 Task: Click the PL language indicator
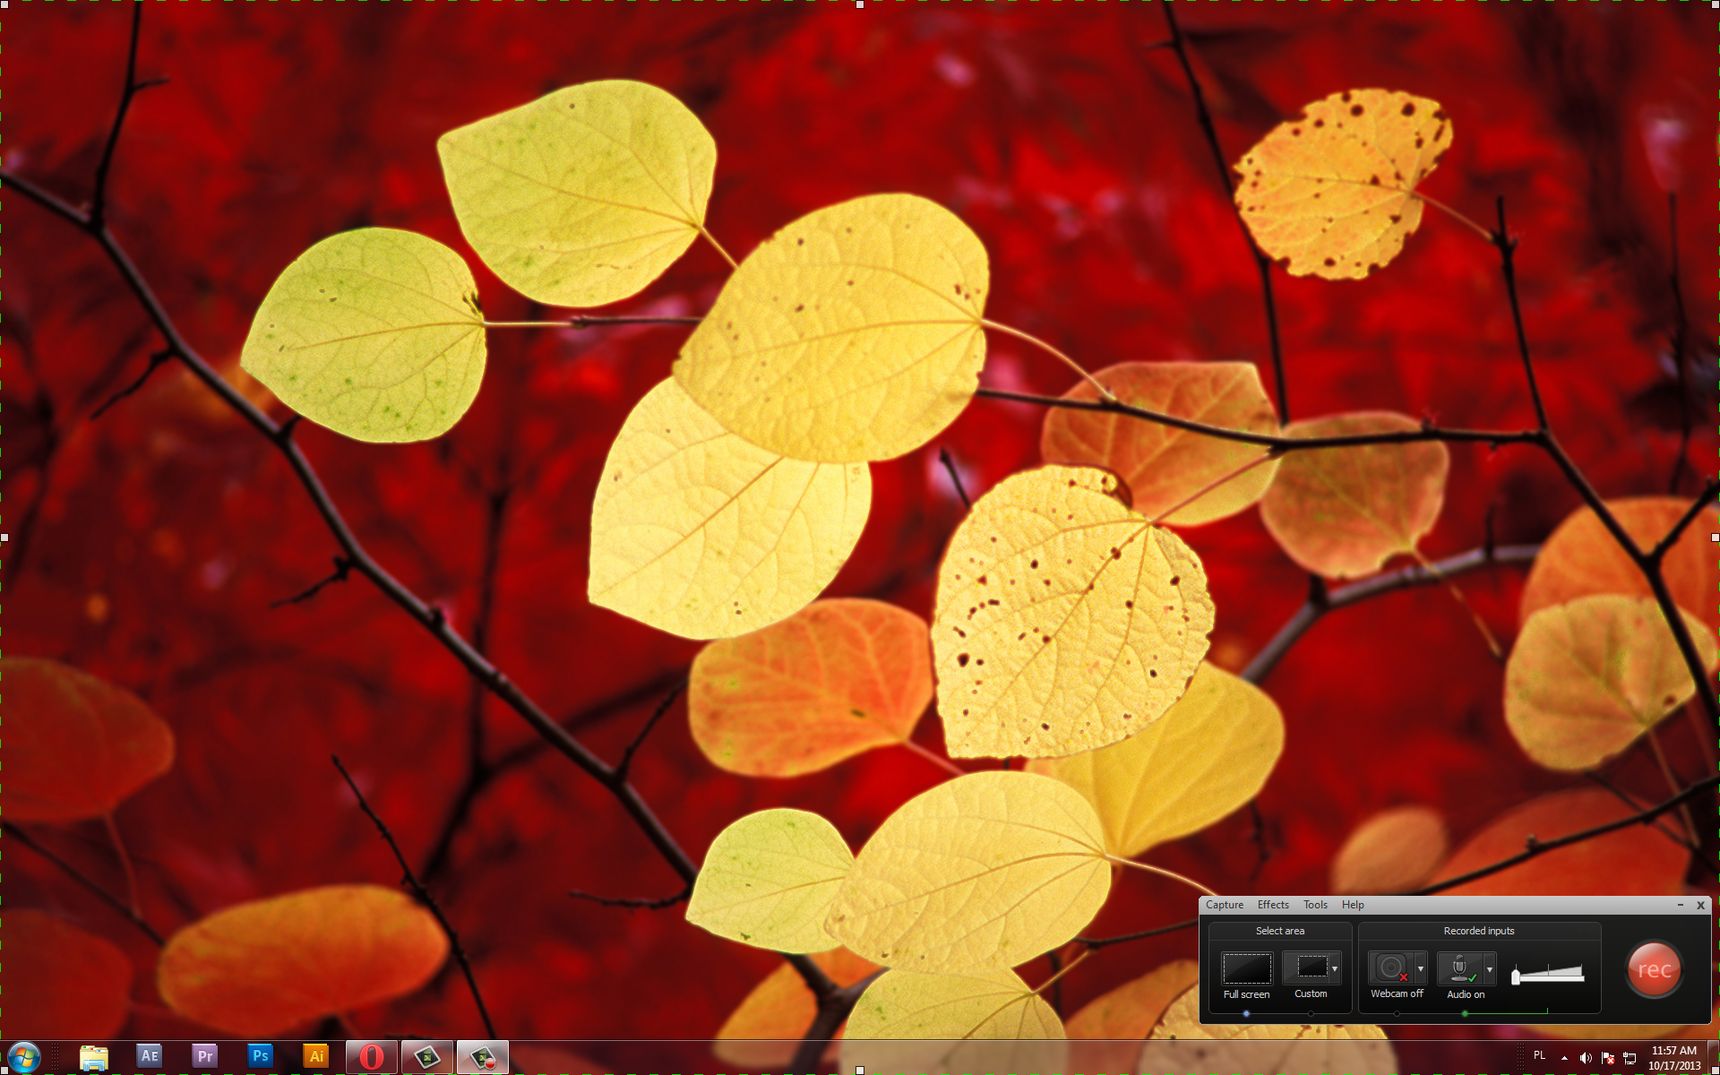tap(1539, 1056)
